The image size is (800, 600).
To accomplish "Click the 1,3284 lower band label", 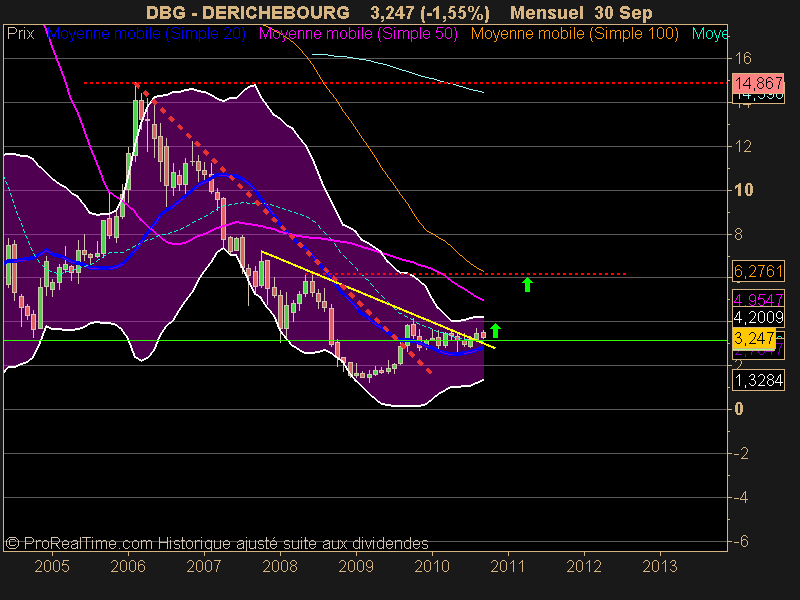I will (x=758, y=380).
